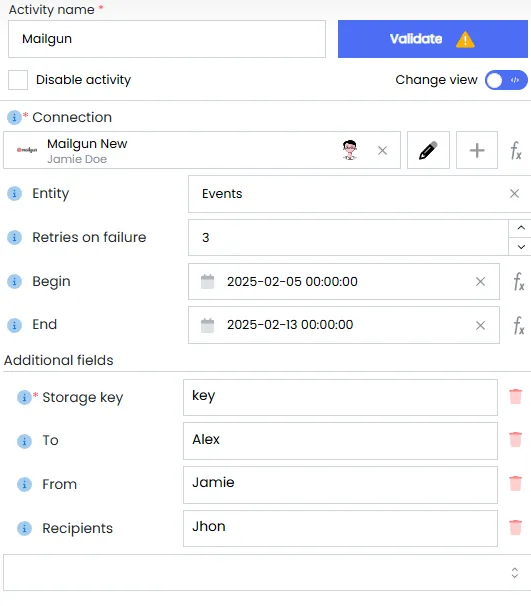Screen dimensions: 531x606
Task: Click the Validate button
Action: pos(433,39)
